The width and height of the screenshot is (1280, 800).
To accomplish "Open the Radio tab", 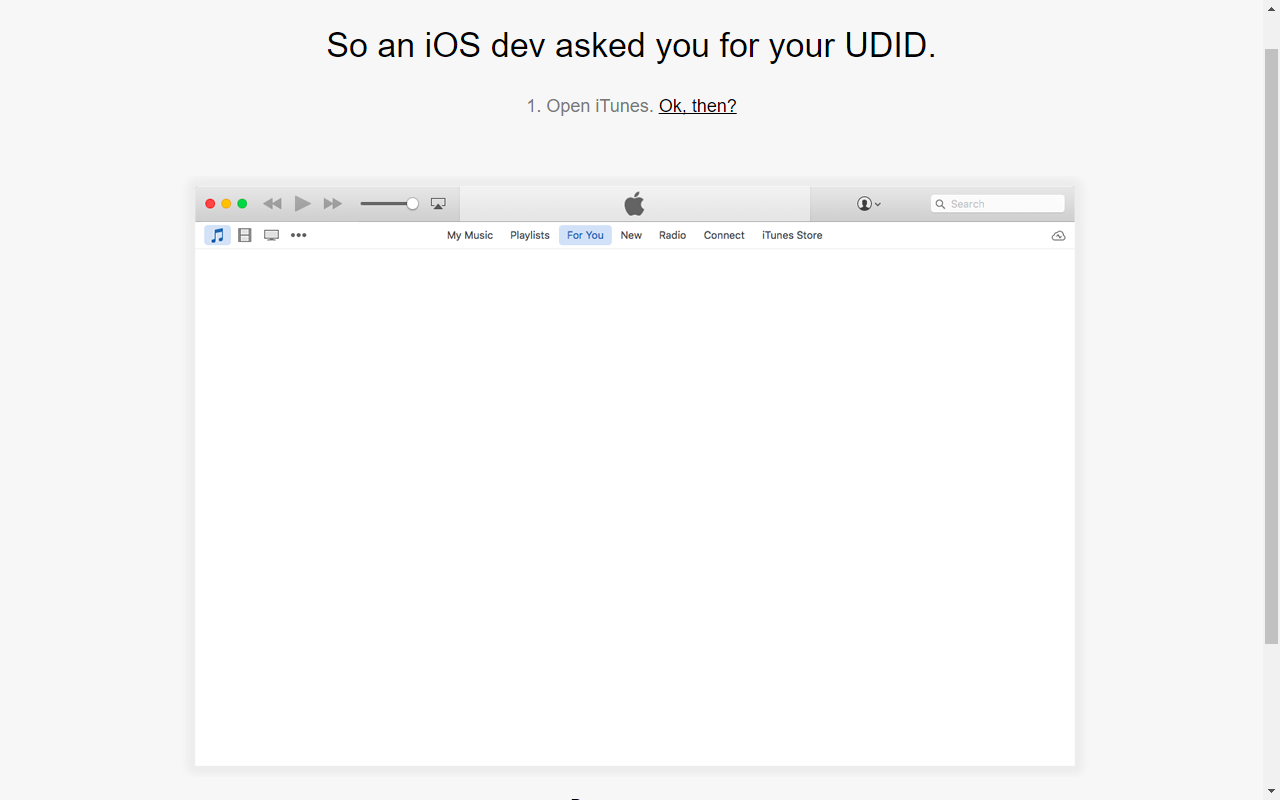I will point(672,235).
